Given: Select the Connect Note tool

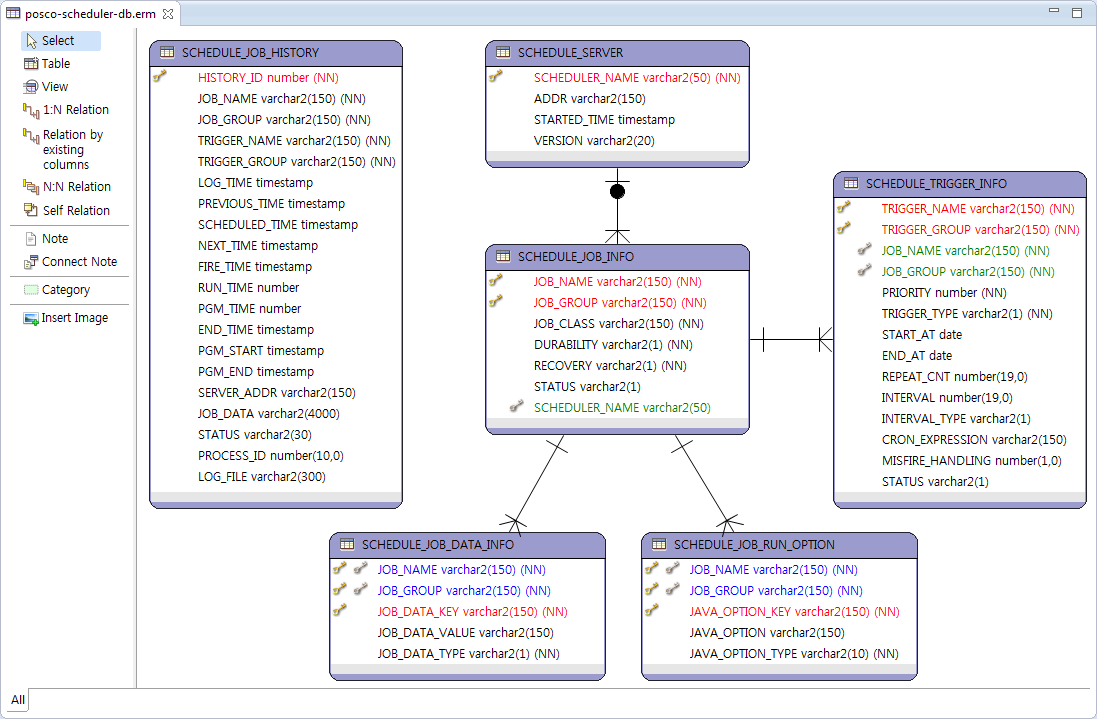Looking at the screenshot, I should [x=79, y=262].
